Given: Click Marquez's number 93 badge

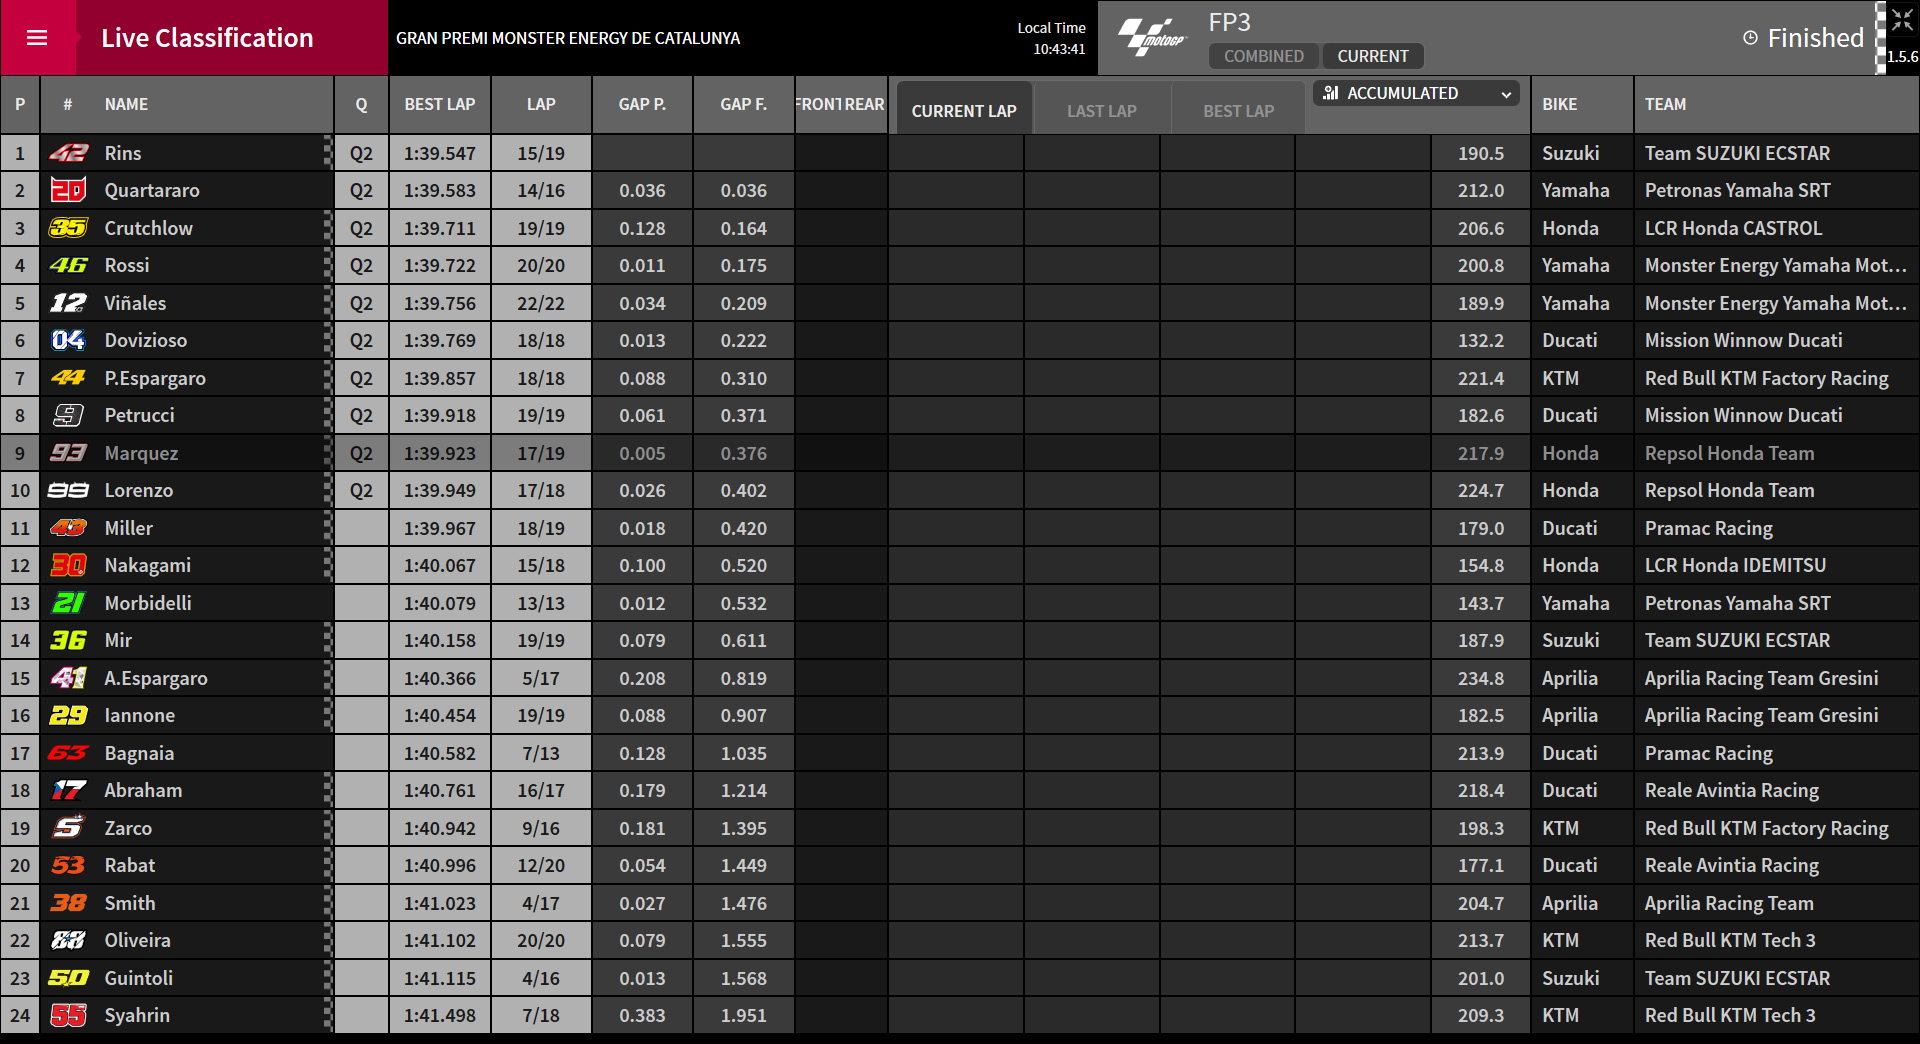Looking at the screenshot, I should 69,453.
